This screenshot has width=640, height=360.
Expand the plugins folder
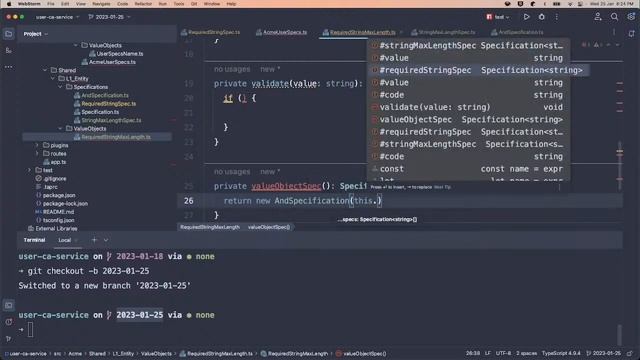tap(37, 145)
